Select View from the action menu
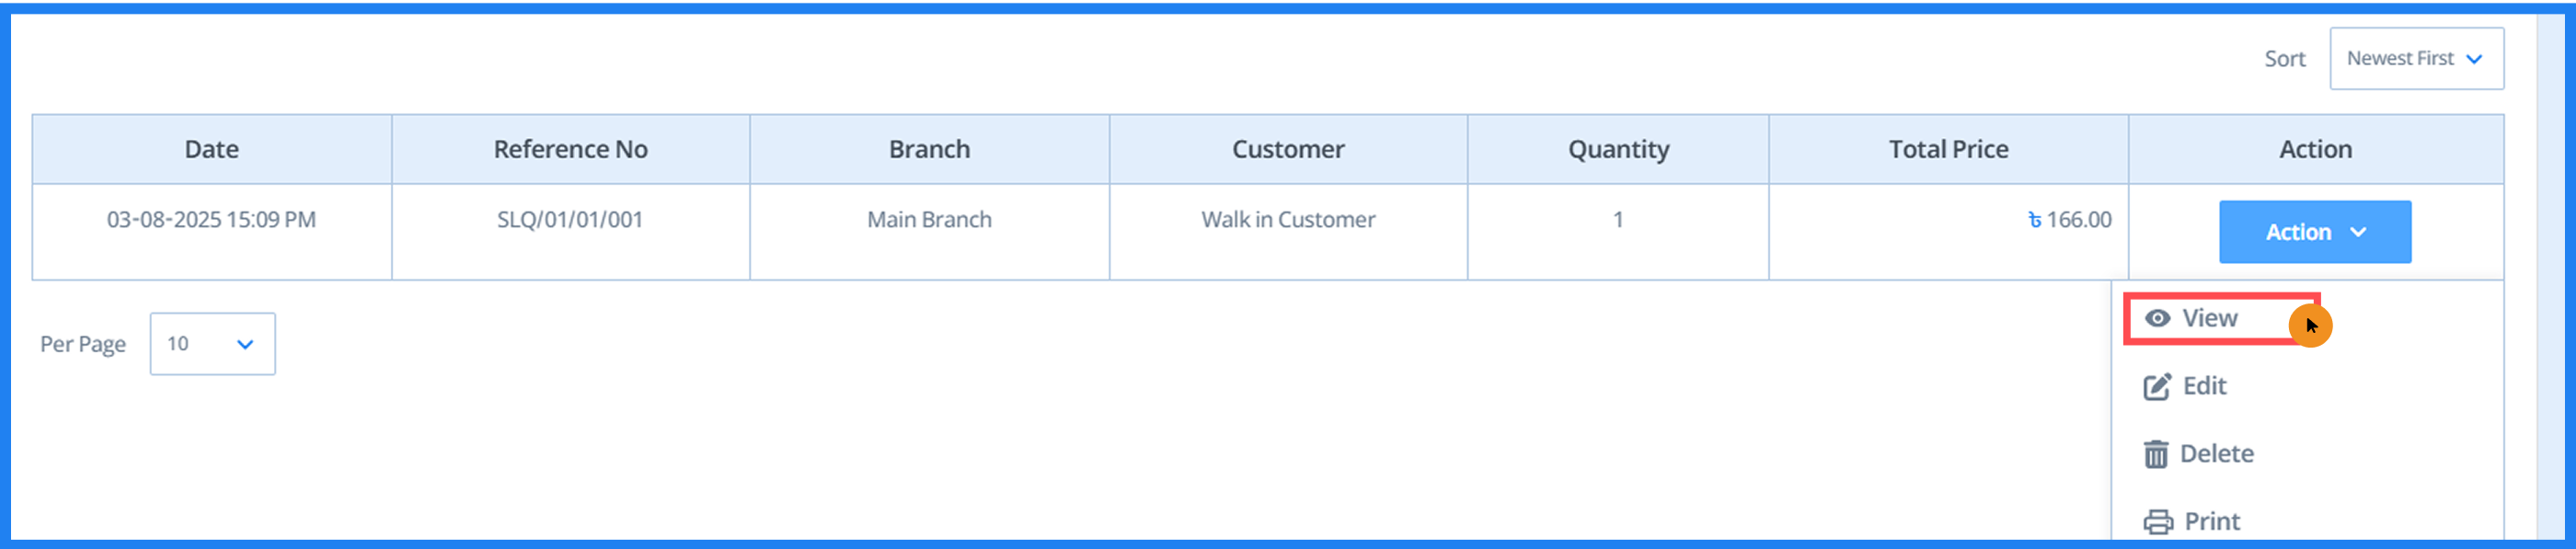Image resolution: width=2576 pixels, height=549 pixels. (x=2212, y=317)
